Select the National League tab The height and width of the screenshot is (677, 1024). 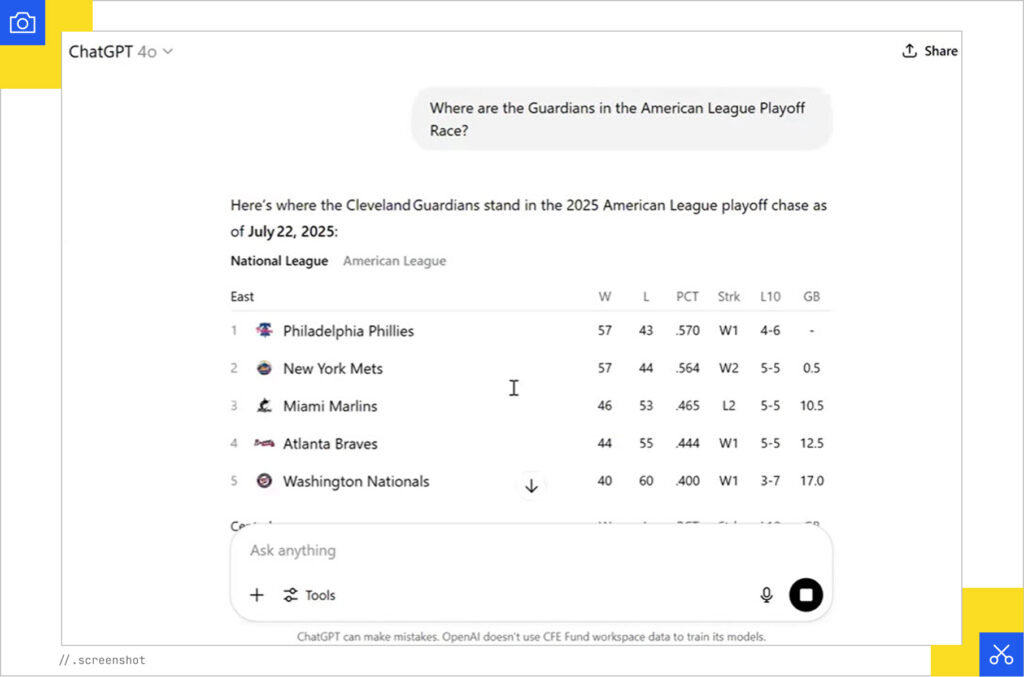[279, 260]
